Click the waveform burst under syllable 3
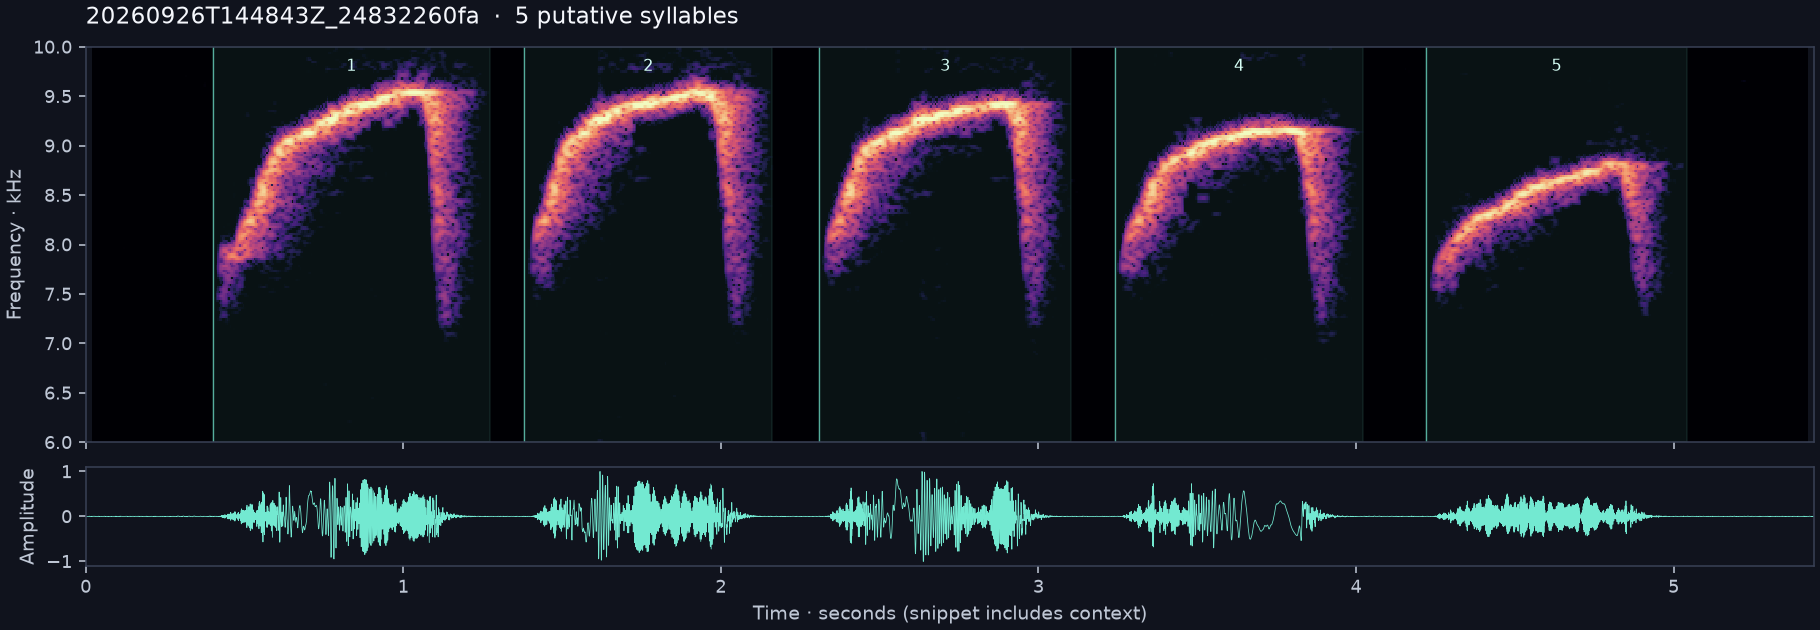 (x=940, y=516)
